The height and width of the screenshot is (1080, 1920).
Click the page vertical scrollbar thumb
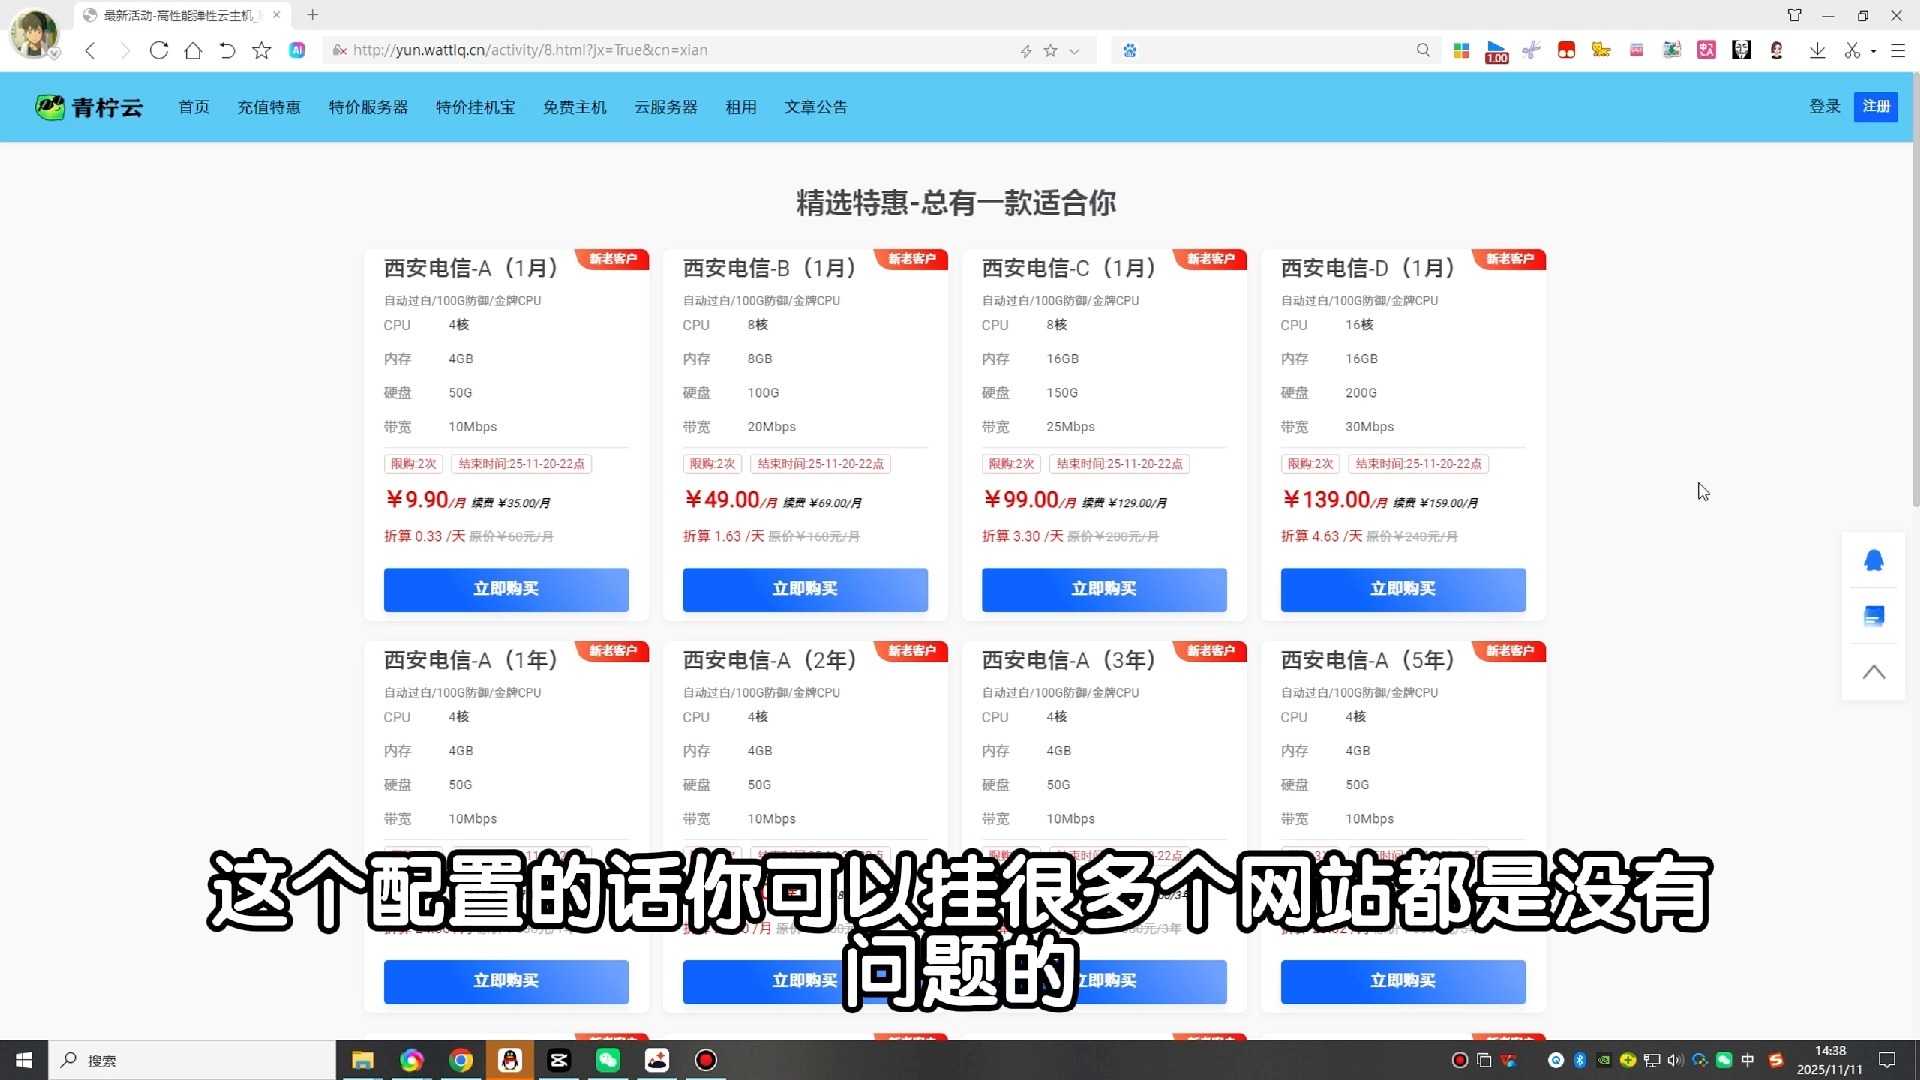tap(1915, 290)
